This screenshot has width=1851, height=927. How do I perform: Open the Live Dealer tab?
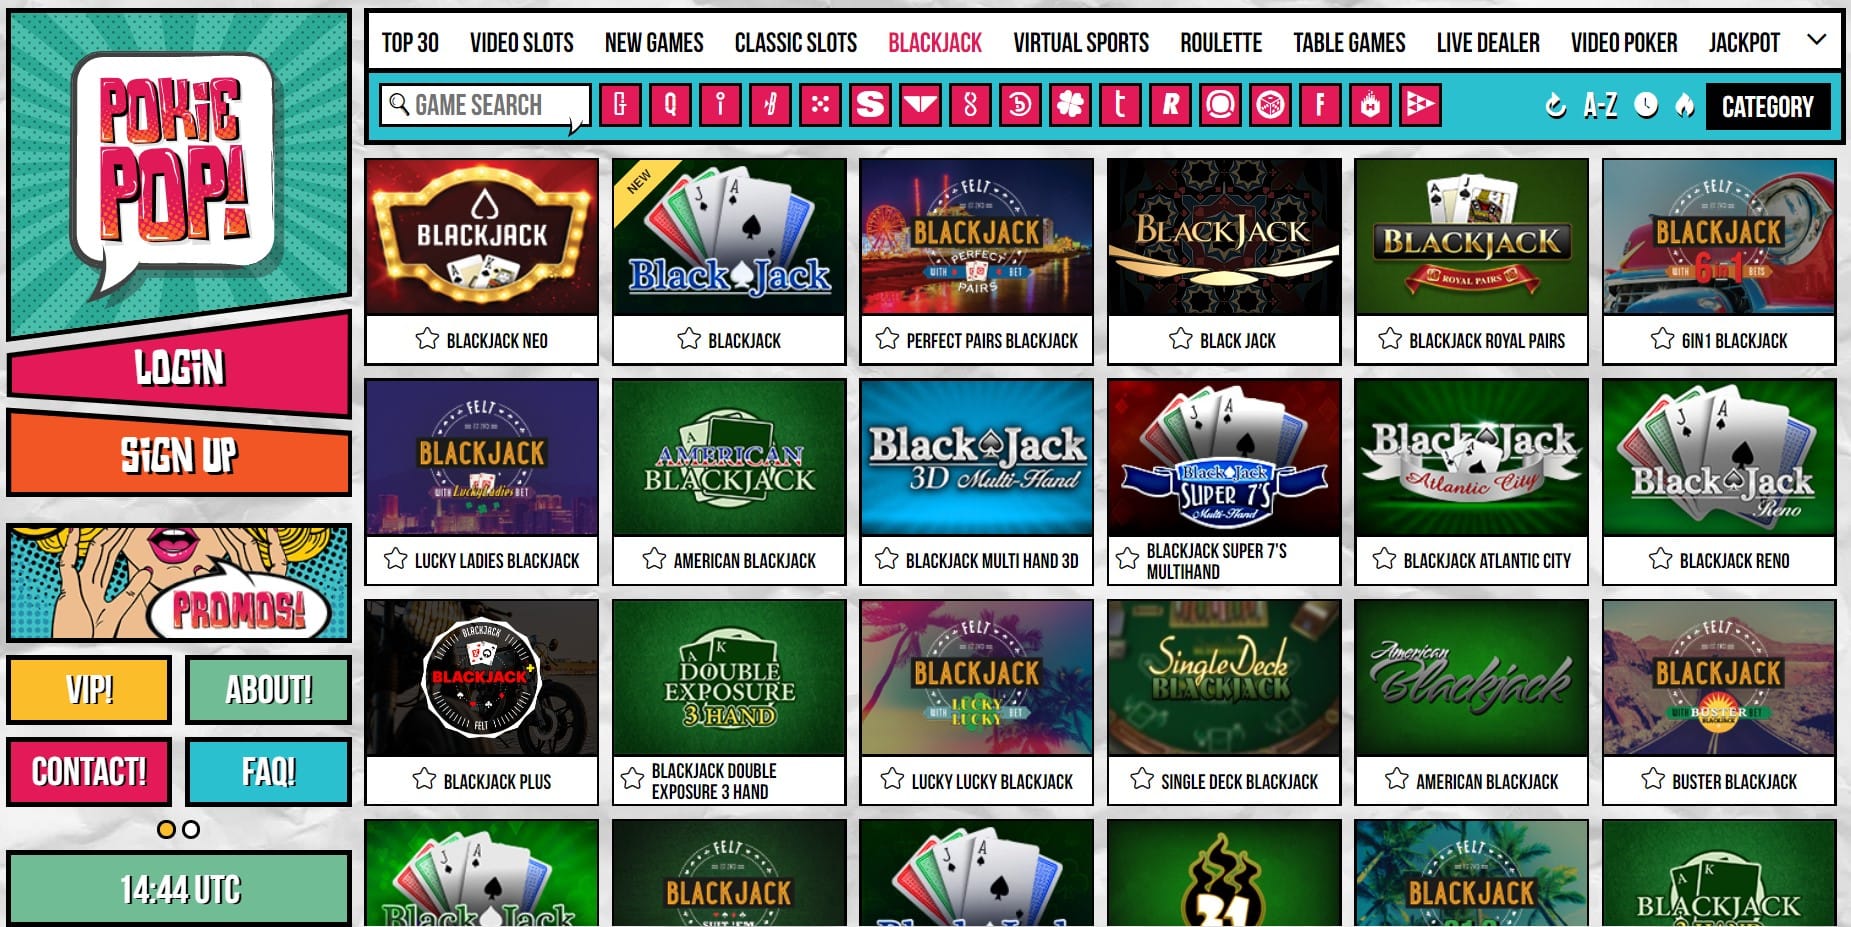[x=1488, y=43]
